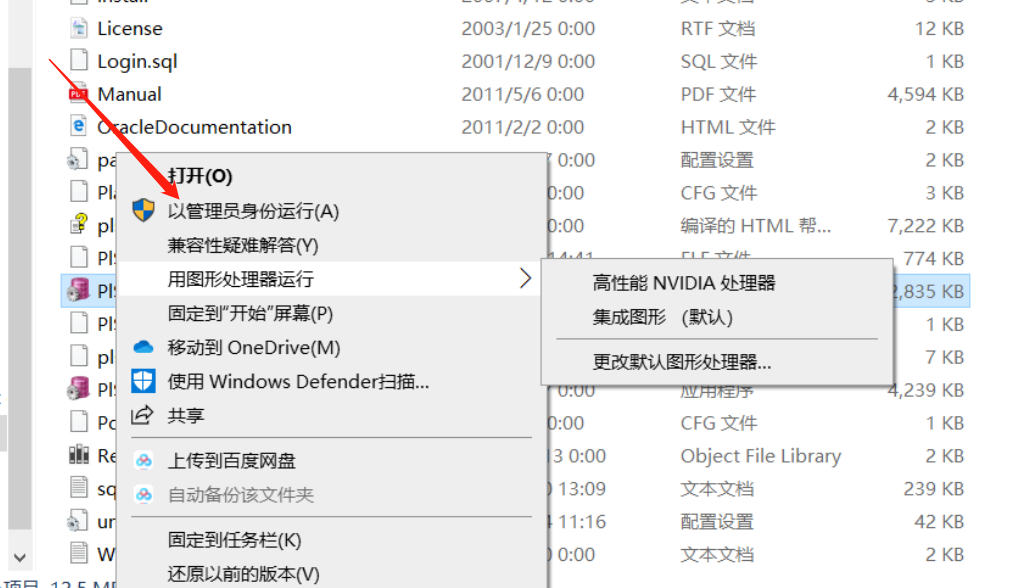This screenshot has height=588, width=1024.
Task: Click the OracleDocumentation HTML file icon
Action: tap(78, 126)
